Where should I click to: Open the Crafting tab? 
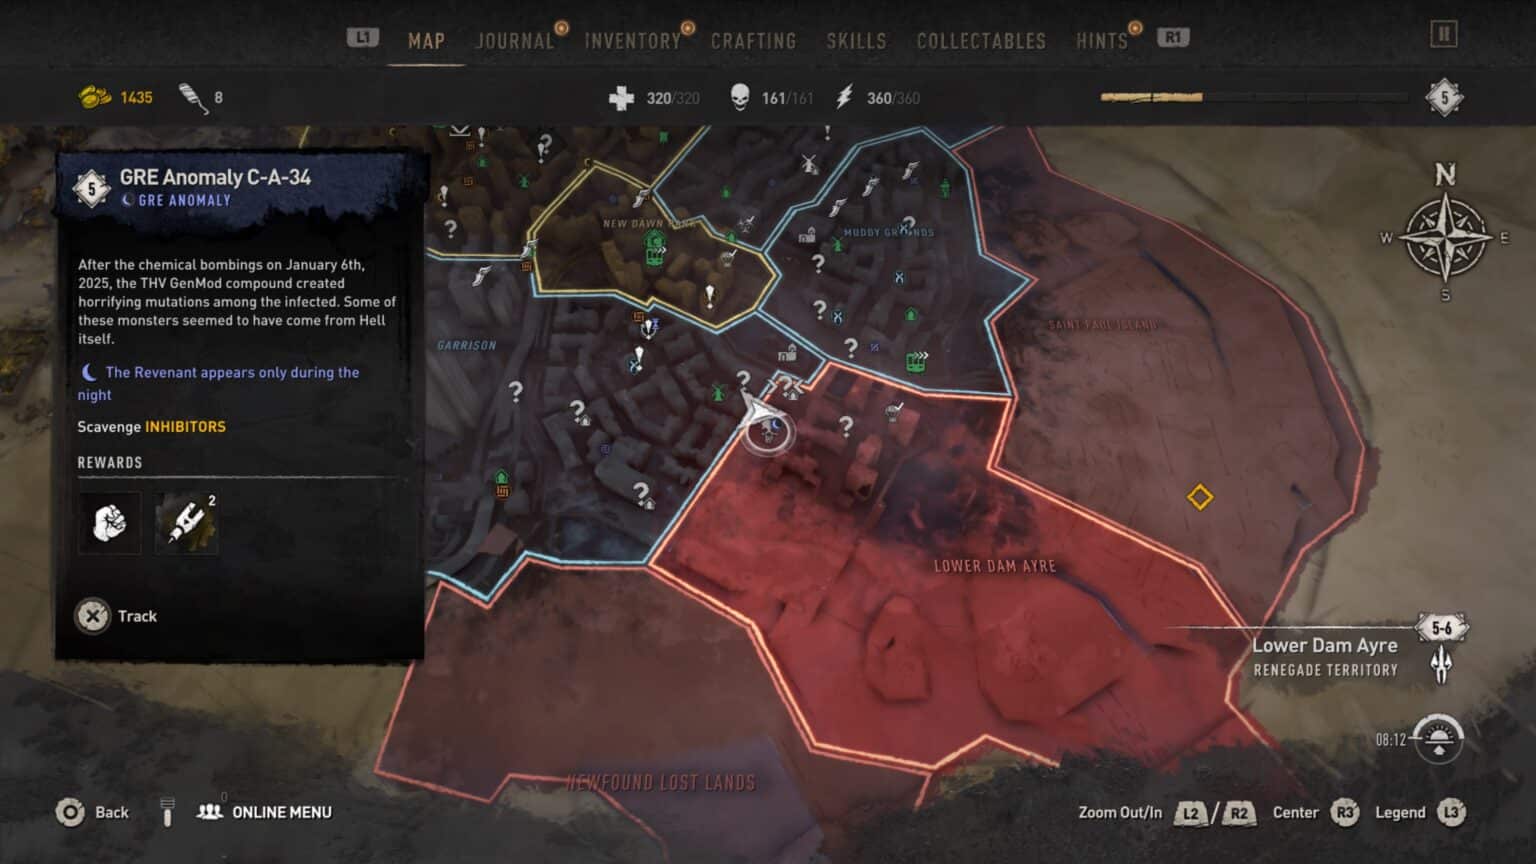pos(753,41)
